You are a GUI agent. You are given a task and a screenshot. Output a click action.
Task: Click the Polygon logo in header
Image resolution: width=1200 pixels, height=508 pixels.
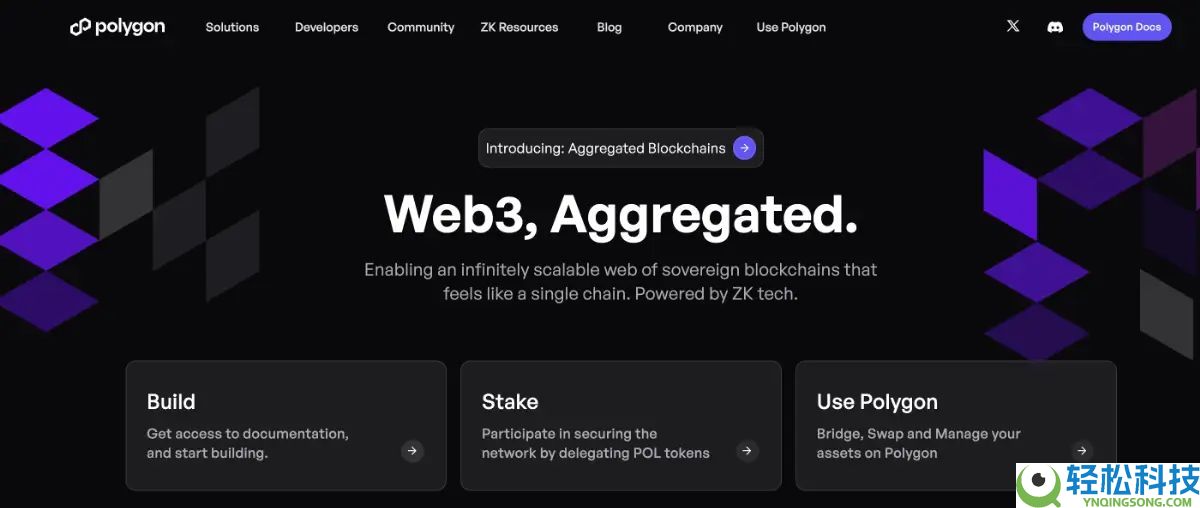(117, 27)
